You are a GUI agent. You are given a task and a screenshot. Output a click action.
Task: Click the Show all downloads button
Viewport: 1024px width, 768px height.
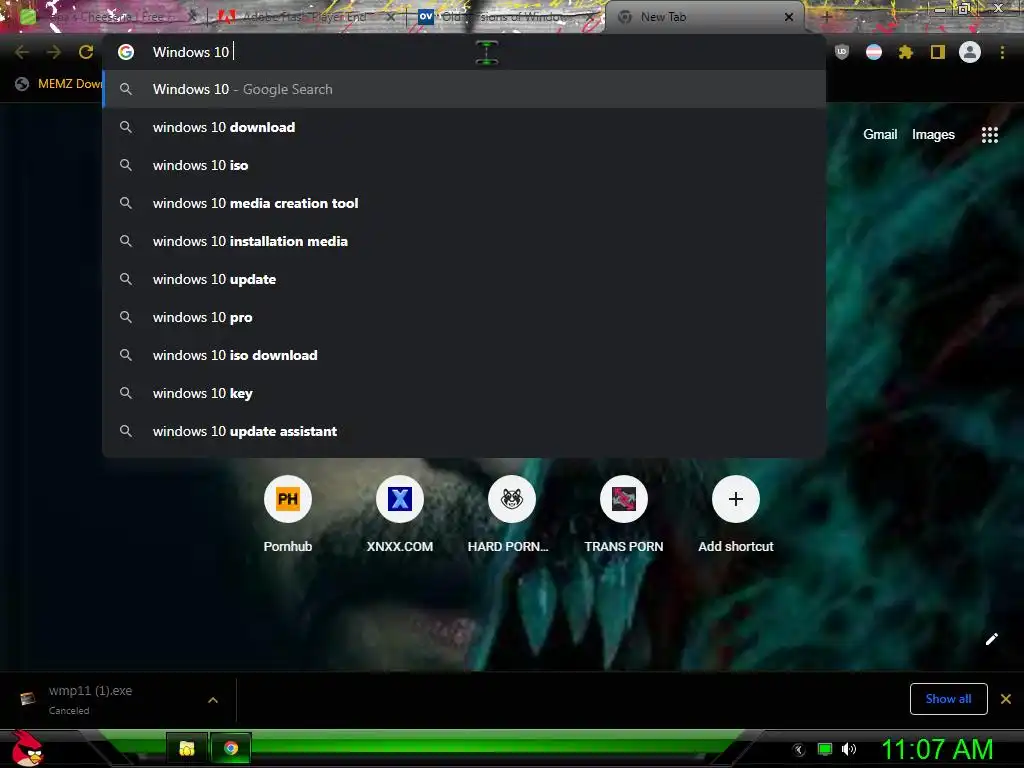[x=948, y=699]
